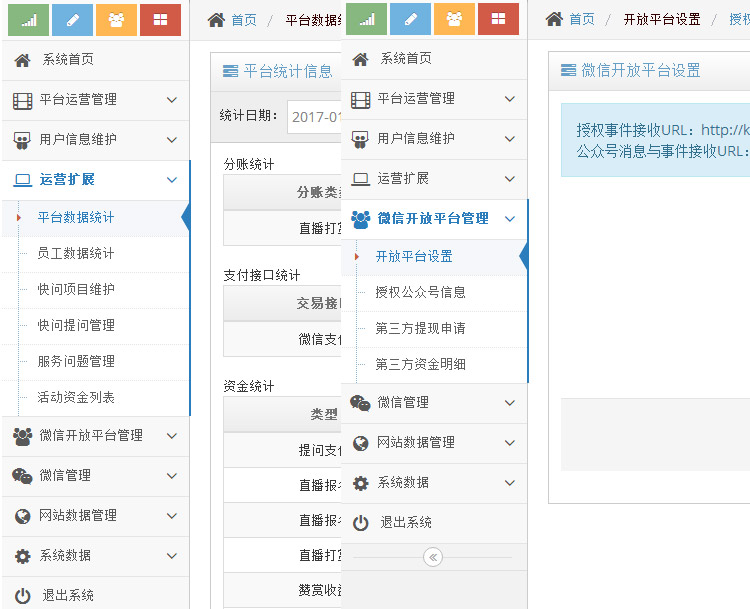
Task: Click gear icon for 系统数据 in right sidebar
Action: click(x=361, y=483)
